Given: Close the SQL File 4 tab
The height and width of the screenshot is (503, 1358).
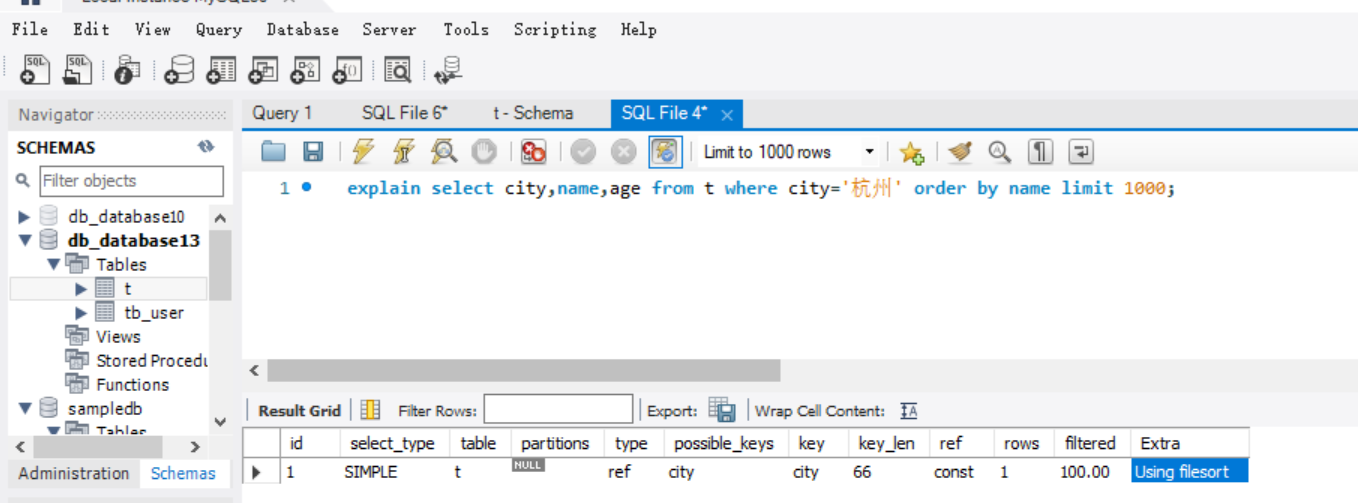Looking at the screenshot, I should (x=727, y=115).
